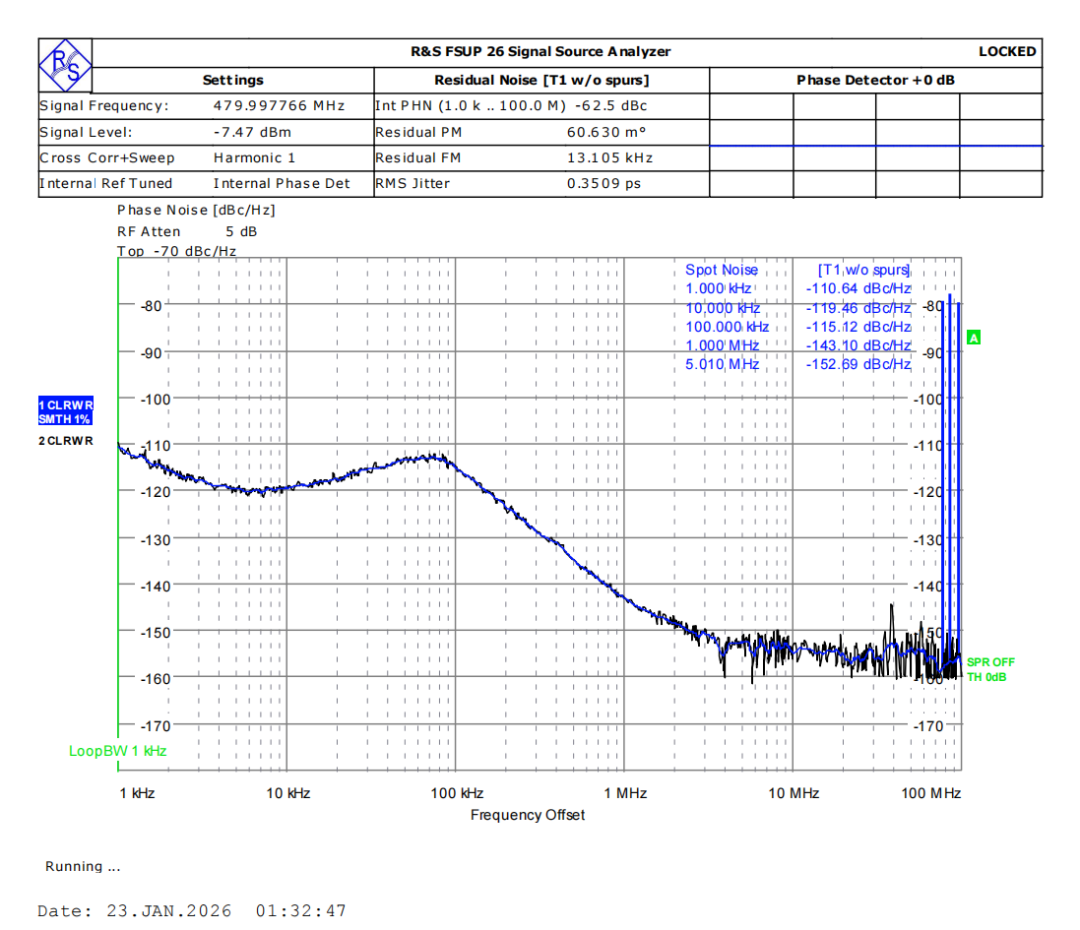Click signal level value -7.47 dBm
Viewport: 1080px width, 930px height.
click(252, 132)
